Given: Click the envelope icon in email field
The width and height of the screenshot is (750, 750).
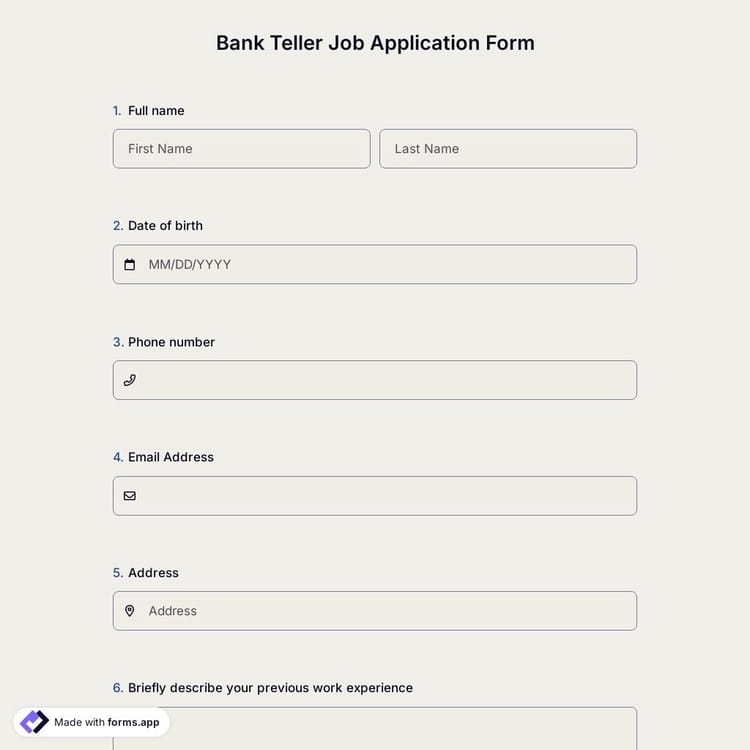Looking at the screenshot, I should pos(130,496).
